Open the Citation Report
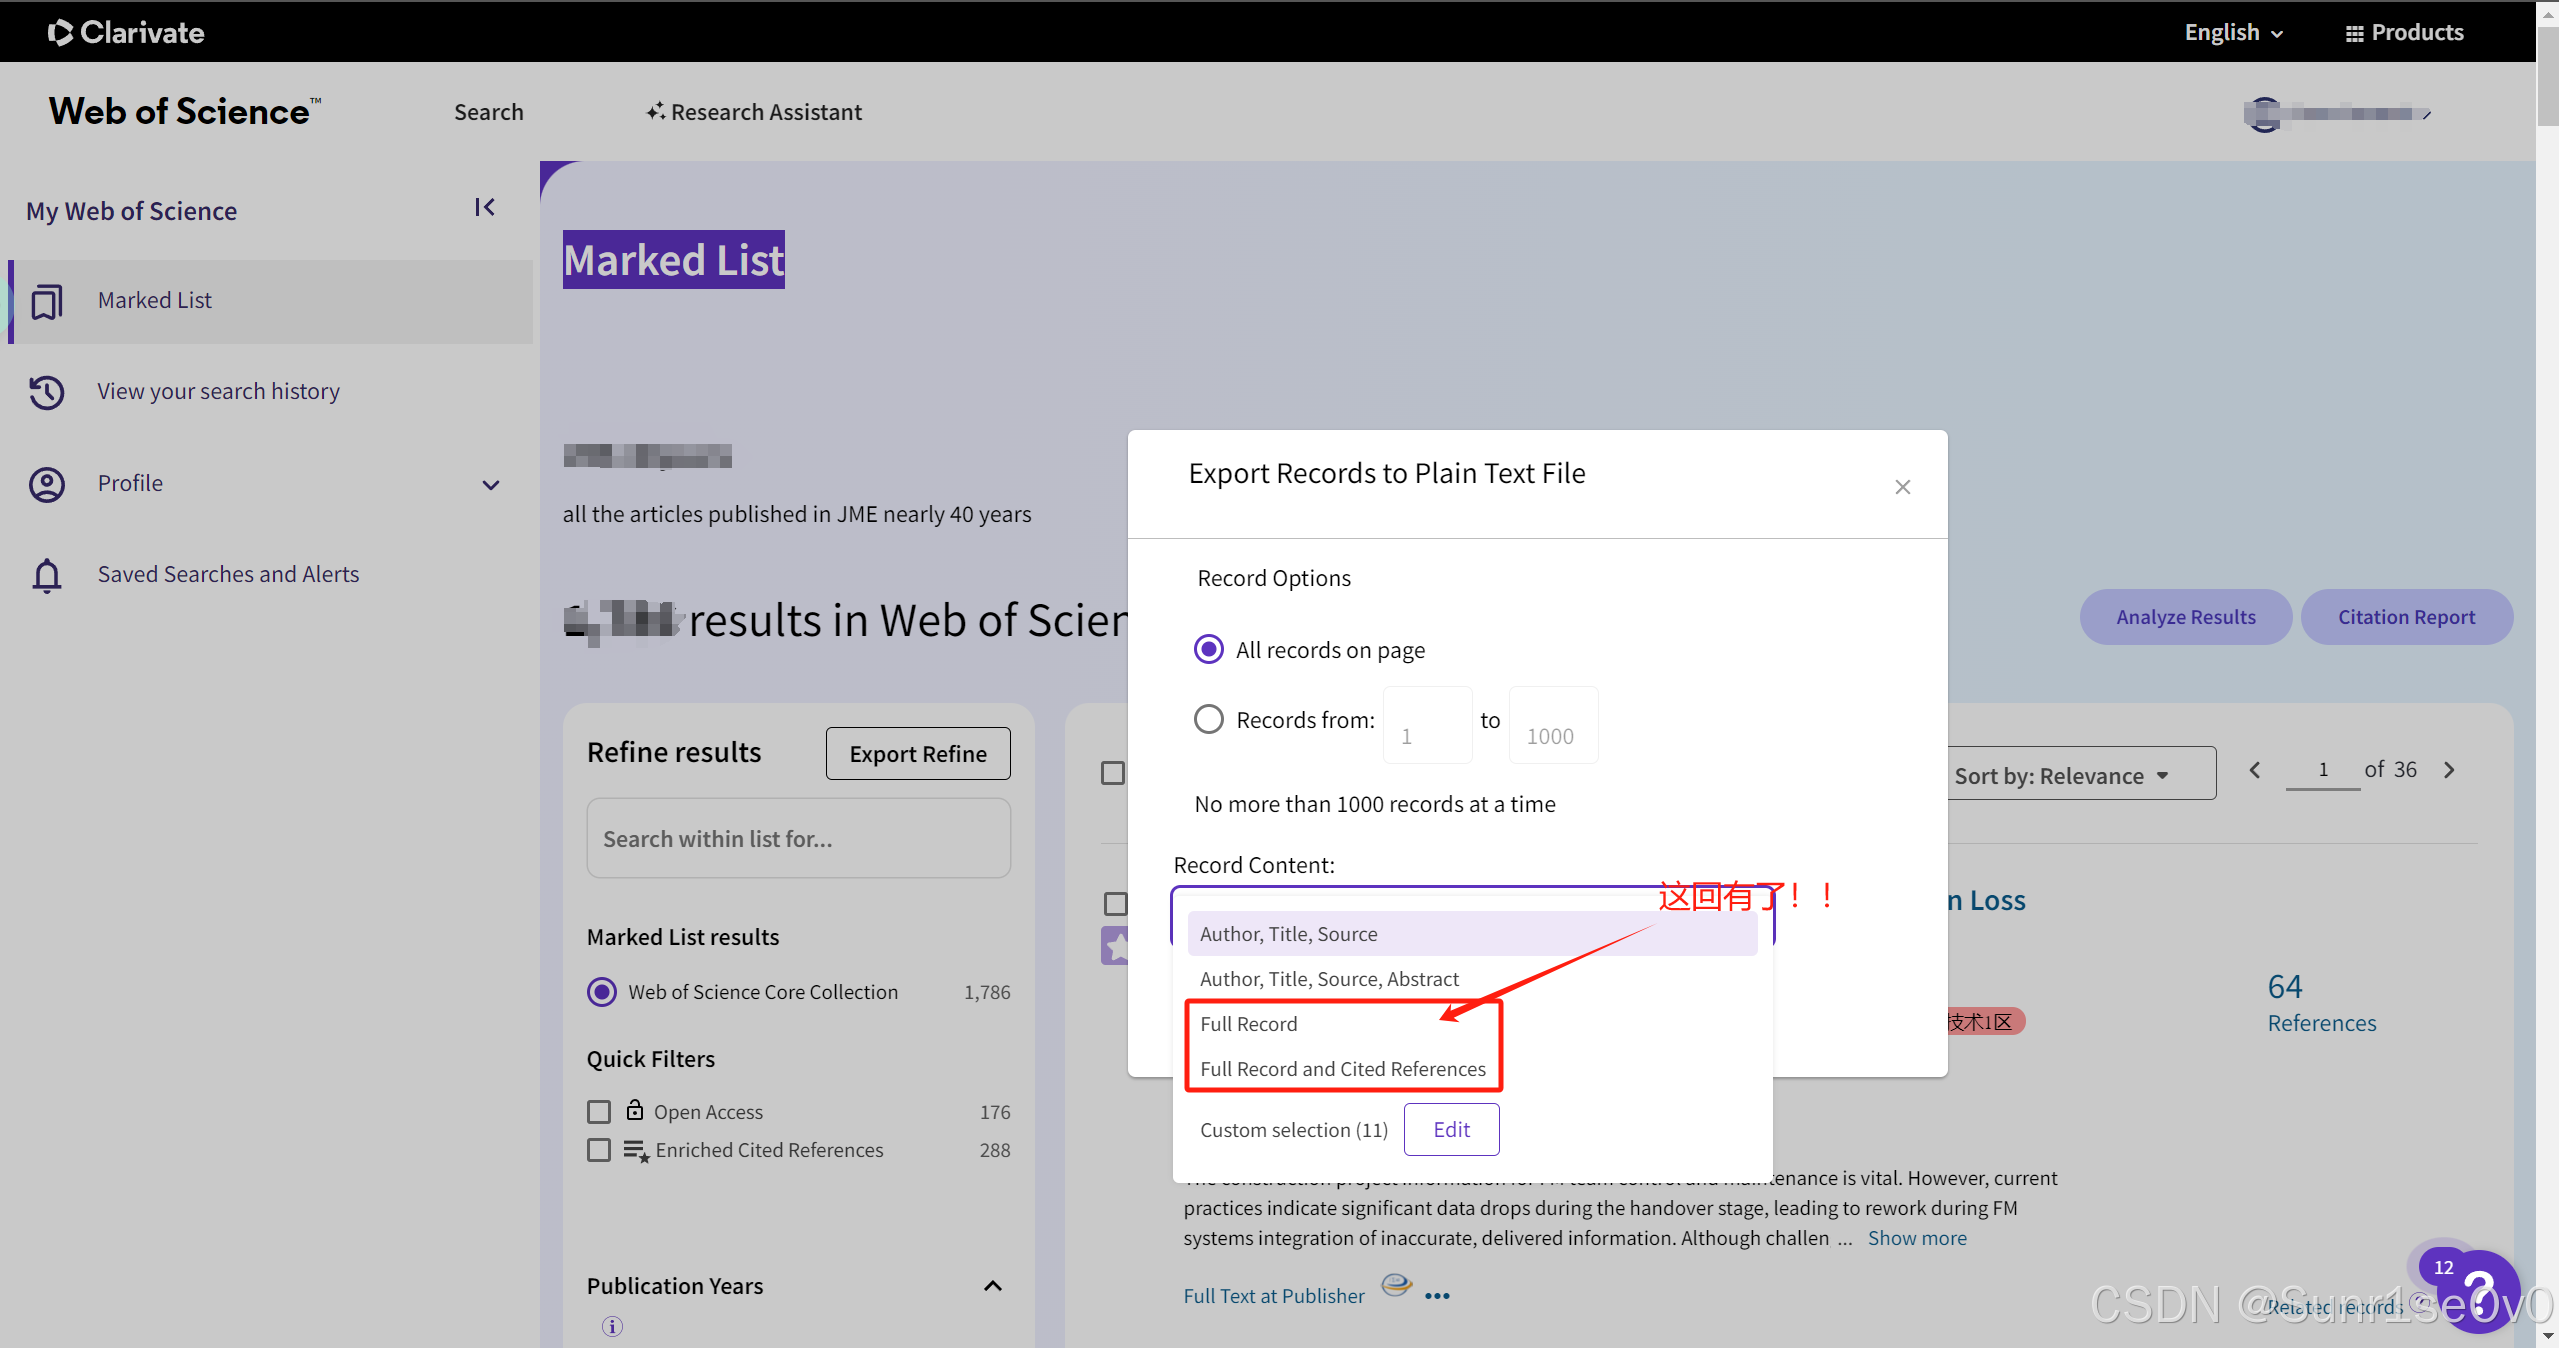Screen dimensions: 2559x1348 click(x=2405, y=617)
